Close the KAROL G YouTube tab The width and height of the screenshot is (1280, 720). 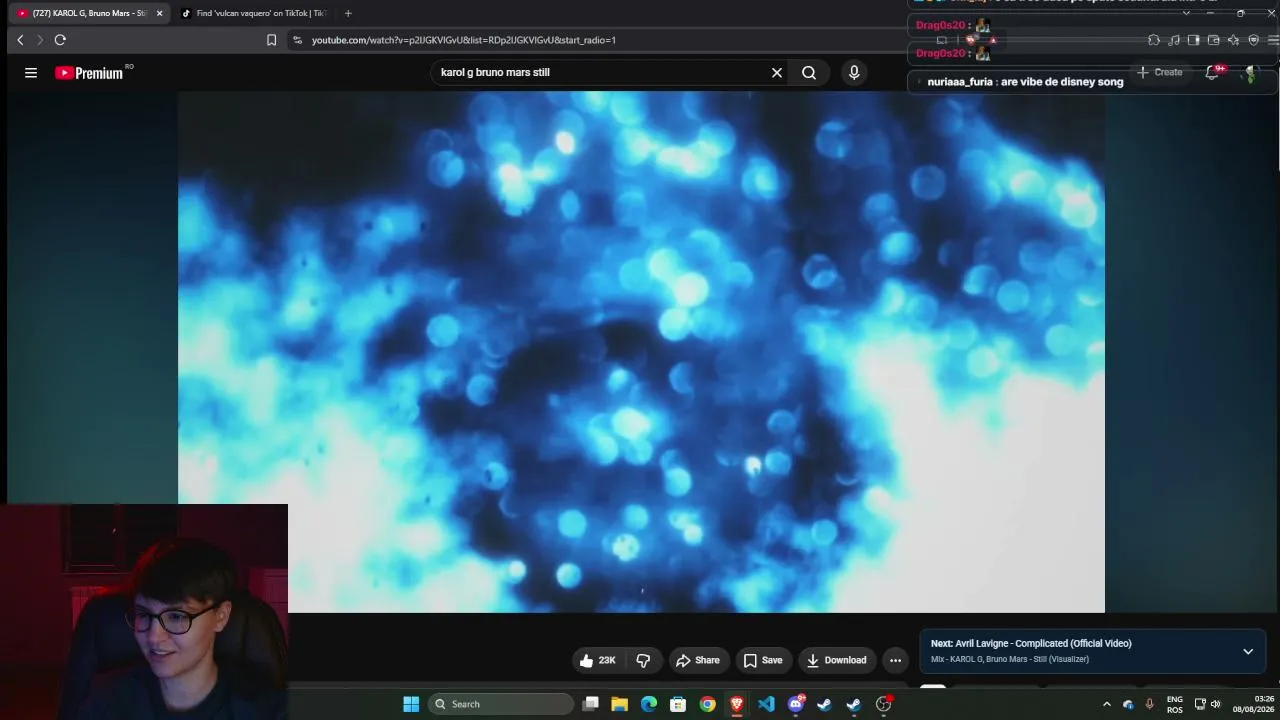pos(159,13)
